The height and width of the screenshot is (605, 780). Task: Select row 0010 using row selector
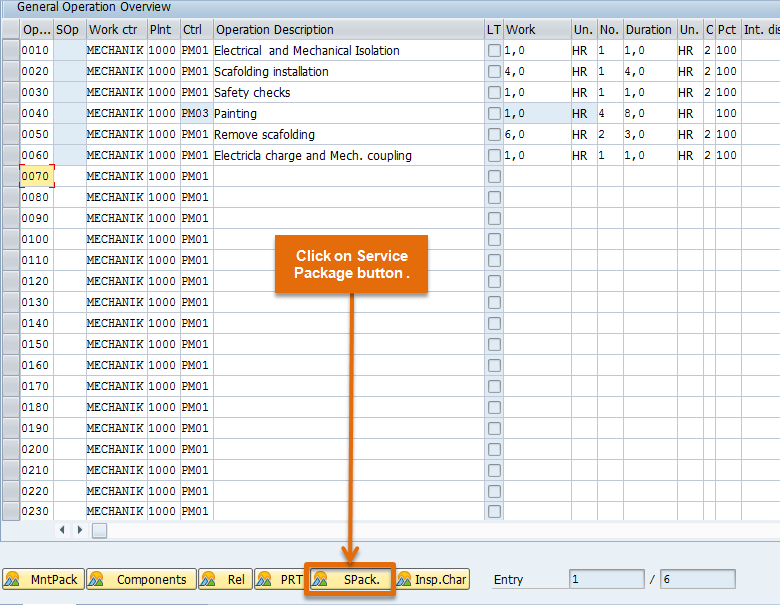11,51
